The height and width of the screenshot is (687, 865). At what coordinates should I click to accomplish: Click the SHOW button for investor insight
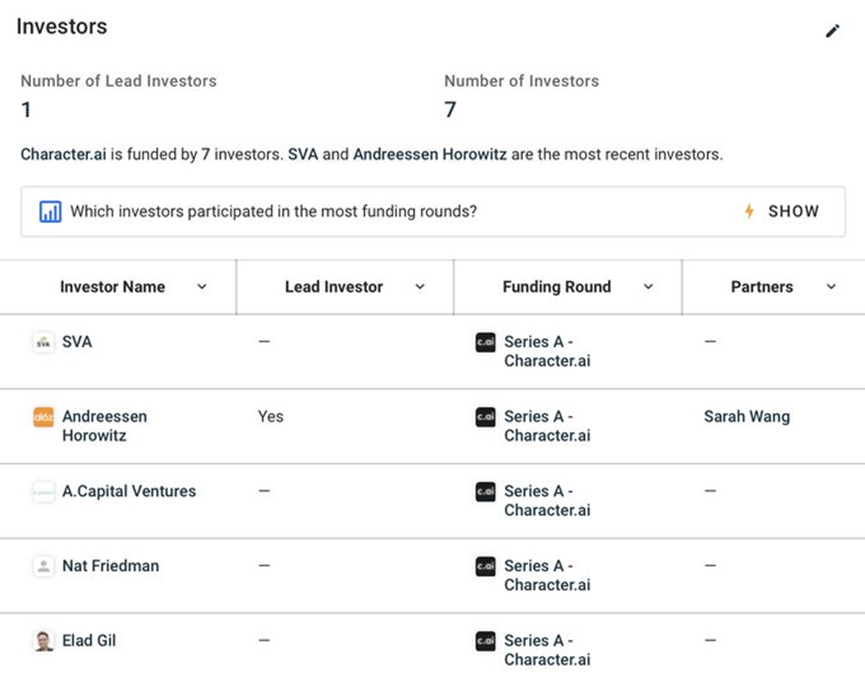click(782, 211)
